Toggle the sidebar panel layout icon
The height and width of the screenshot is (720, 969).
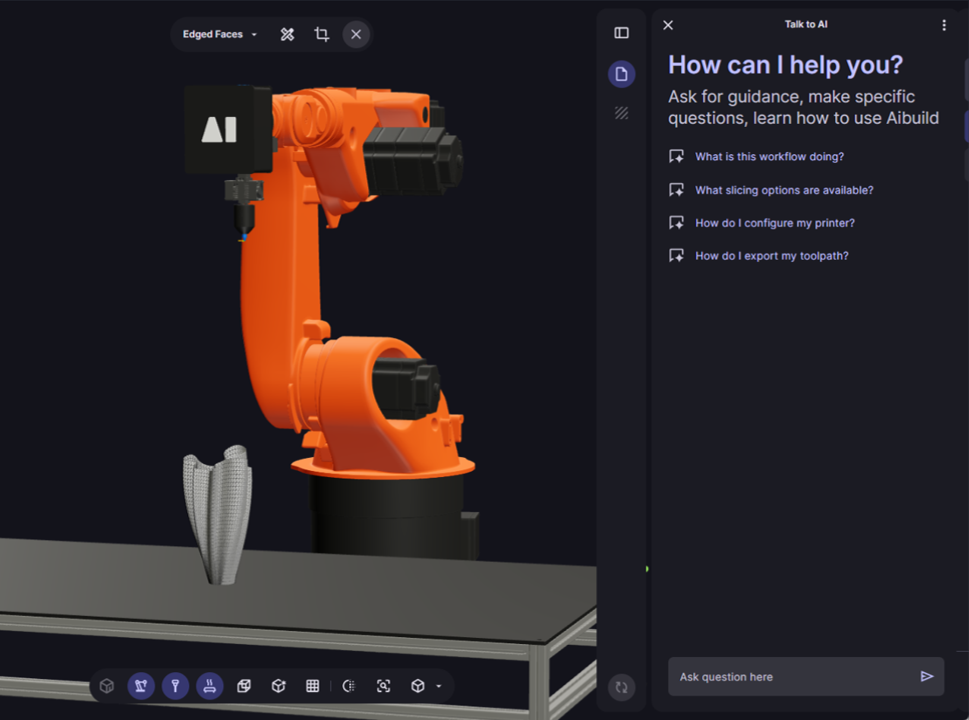(621, 33)
